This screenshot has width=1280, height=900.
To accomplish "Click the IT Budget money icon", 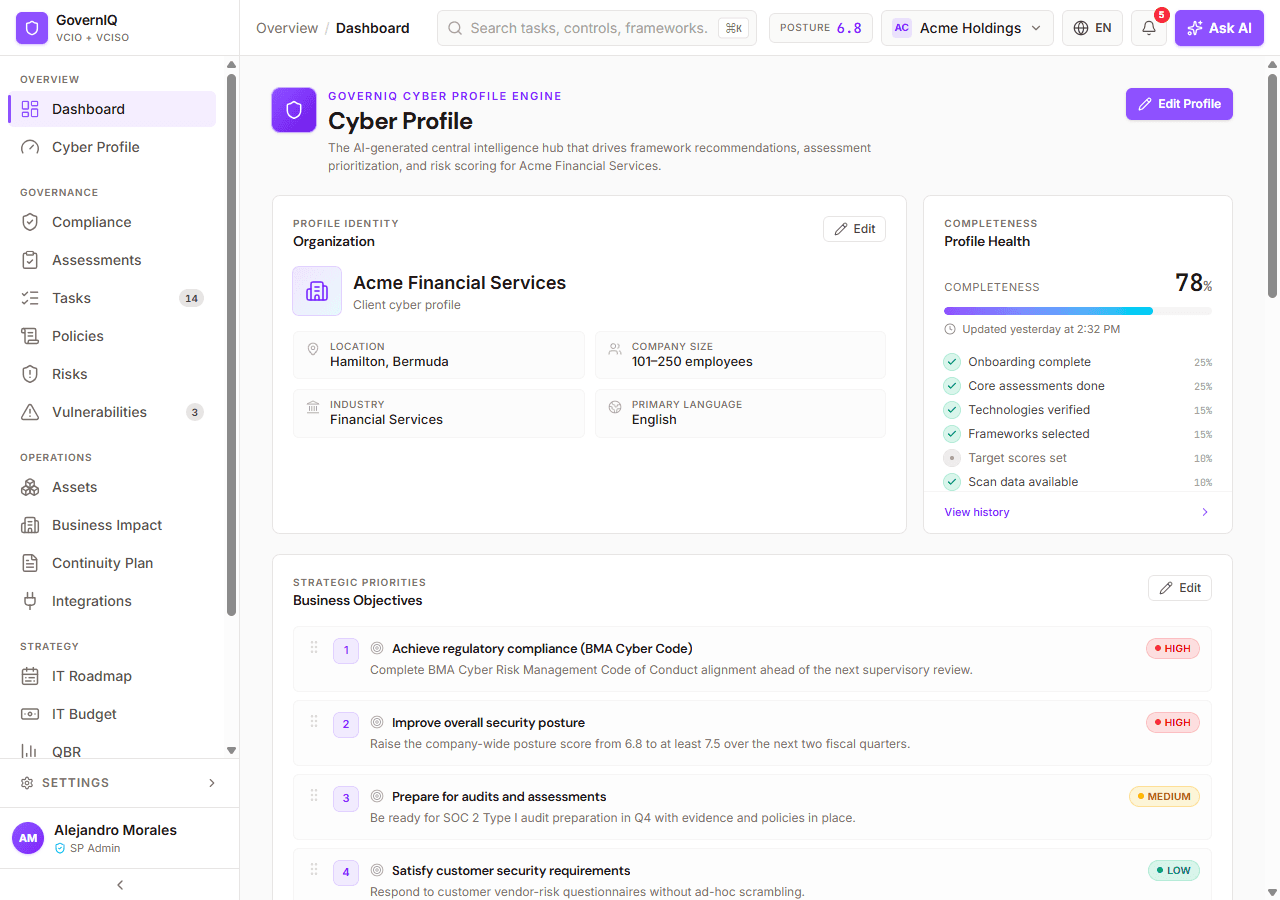I will [x=30, y=714].
